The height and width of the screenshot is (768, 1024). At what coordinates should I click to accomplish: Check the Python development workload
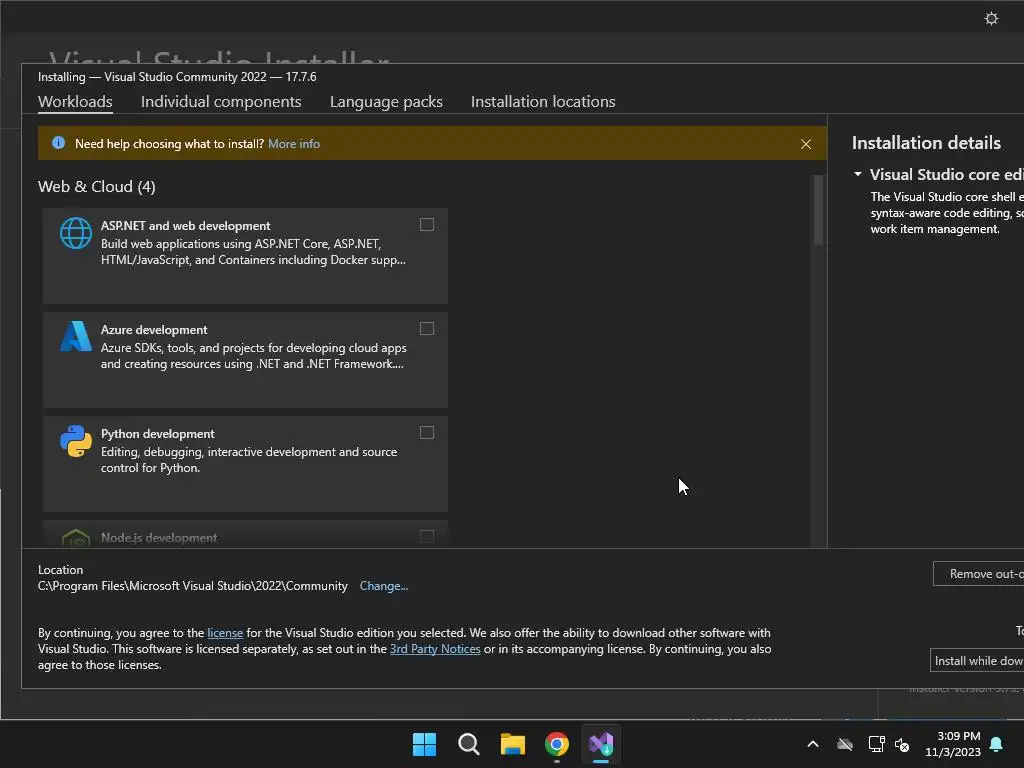pyautogui.click(x=426, y=432)
